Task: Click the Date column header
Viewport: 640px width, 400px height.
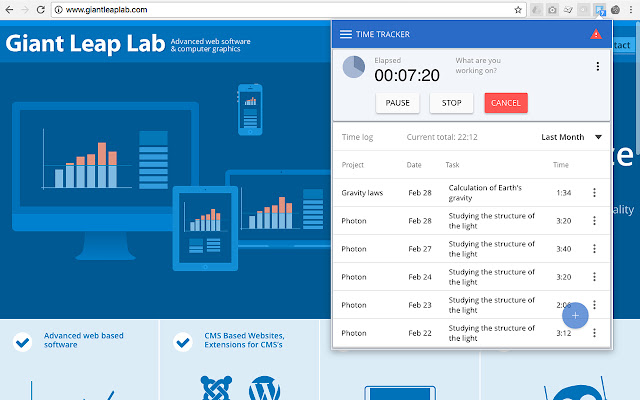Action: [414, 165]
